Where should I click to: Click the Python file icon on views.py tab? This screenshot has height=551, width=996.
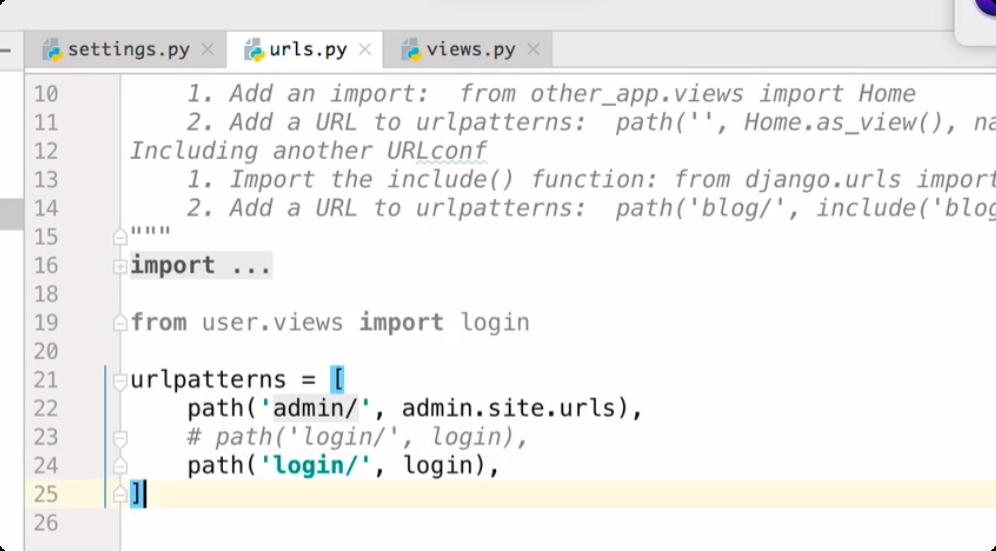412,50
